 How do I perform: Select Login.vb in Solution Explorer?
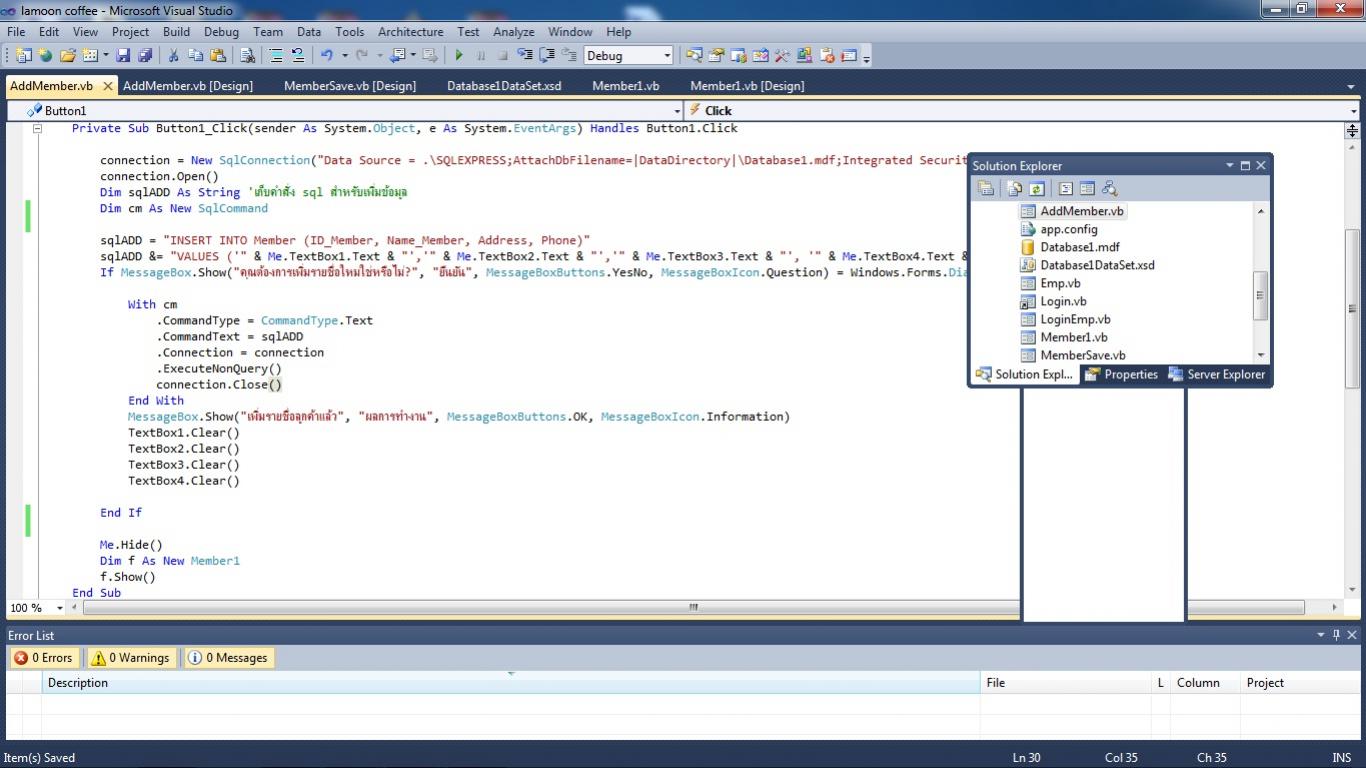click(1063, 301)
